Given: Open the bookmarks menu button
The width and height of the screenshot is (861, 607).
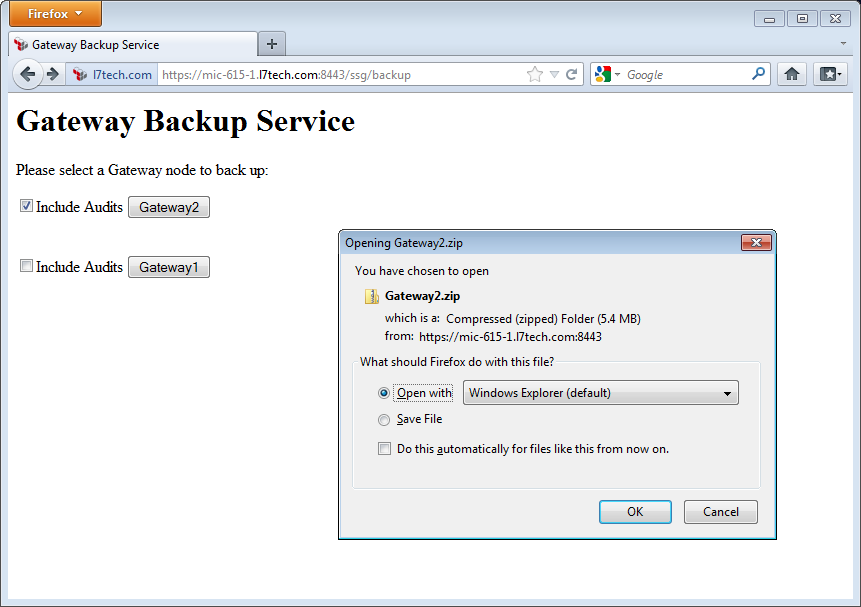Looking at the screenshot, I should (x=830, y=74).
